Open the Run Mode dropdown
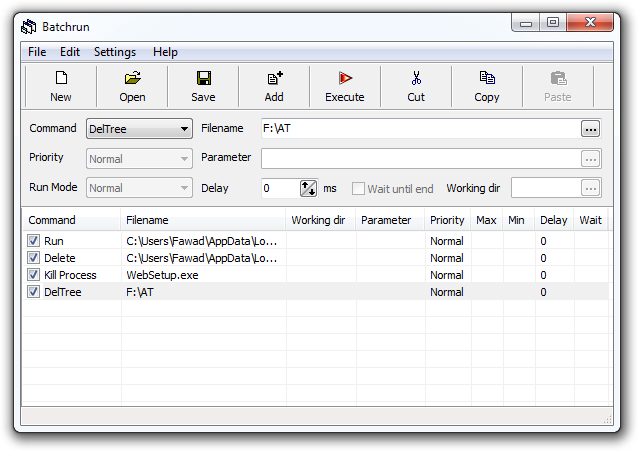The image size is (639, 452). pos(139,188)
